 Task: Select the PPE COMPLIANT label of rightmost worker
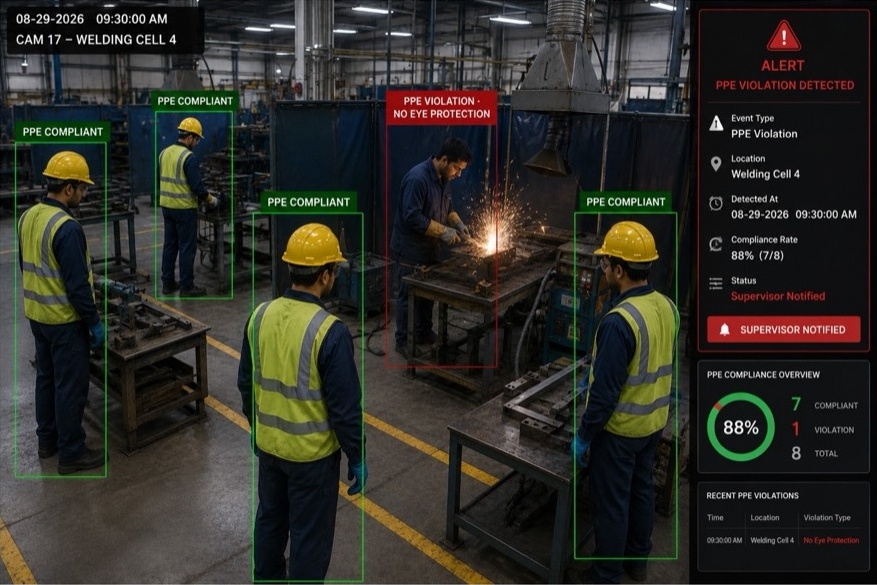coord(625,202)
